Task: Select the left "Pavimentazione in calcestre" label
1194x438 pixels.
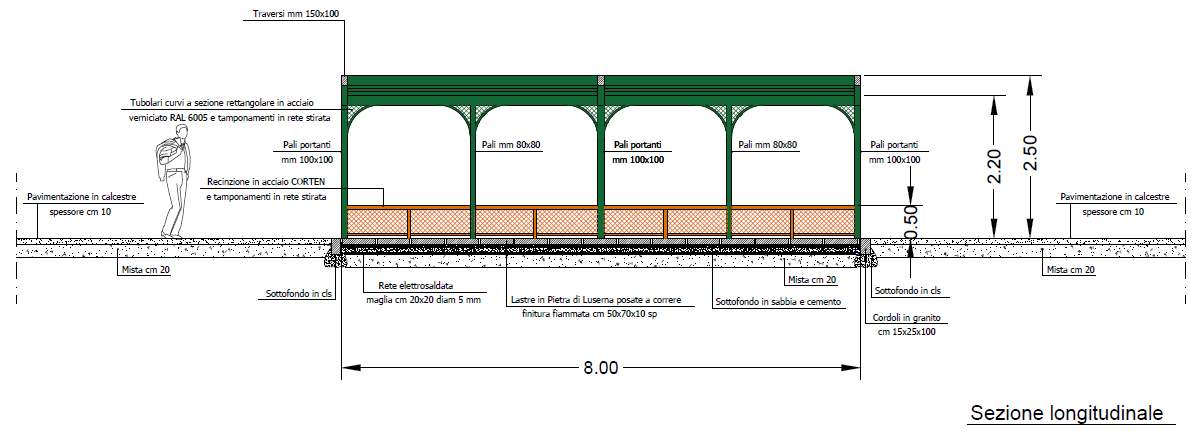Action: coord(81,197)
